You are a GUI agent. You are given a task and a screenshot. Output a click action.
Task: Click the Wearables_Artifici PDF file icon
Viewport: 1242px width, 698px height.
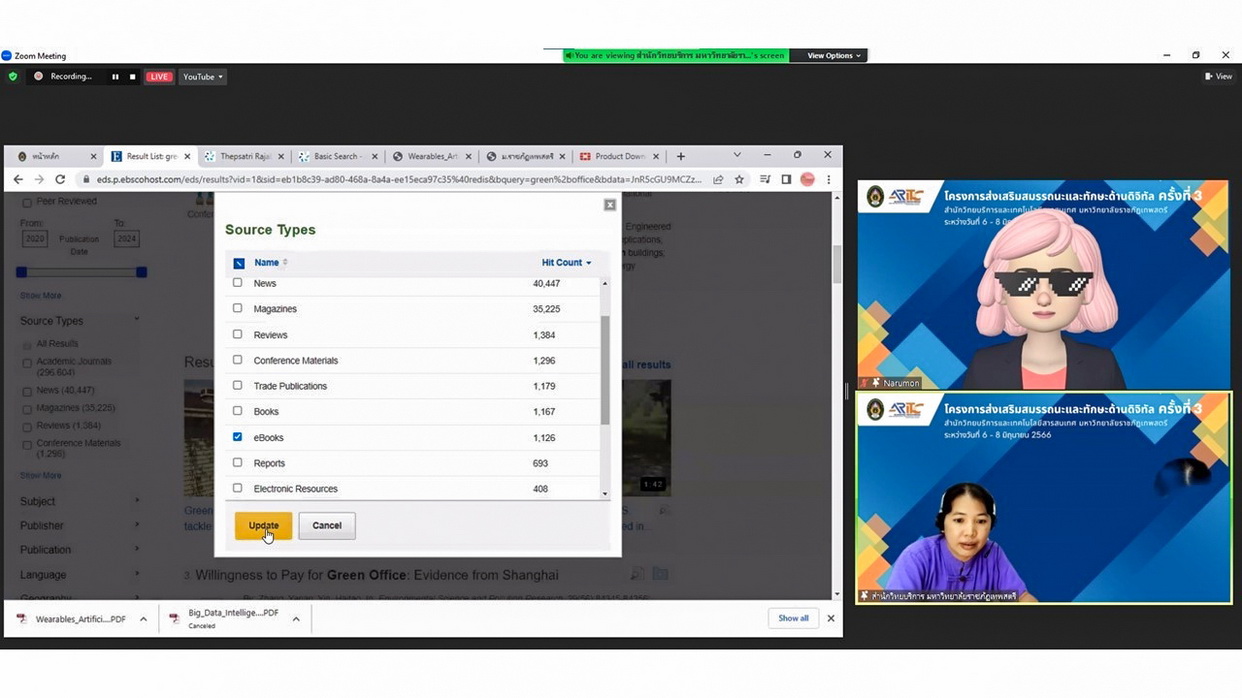[x=22, y=619]
